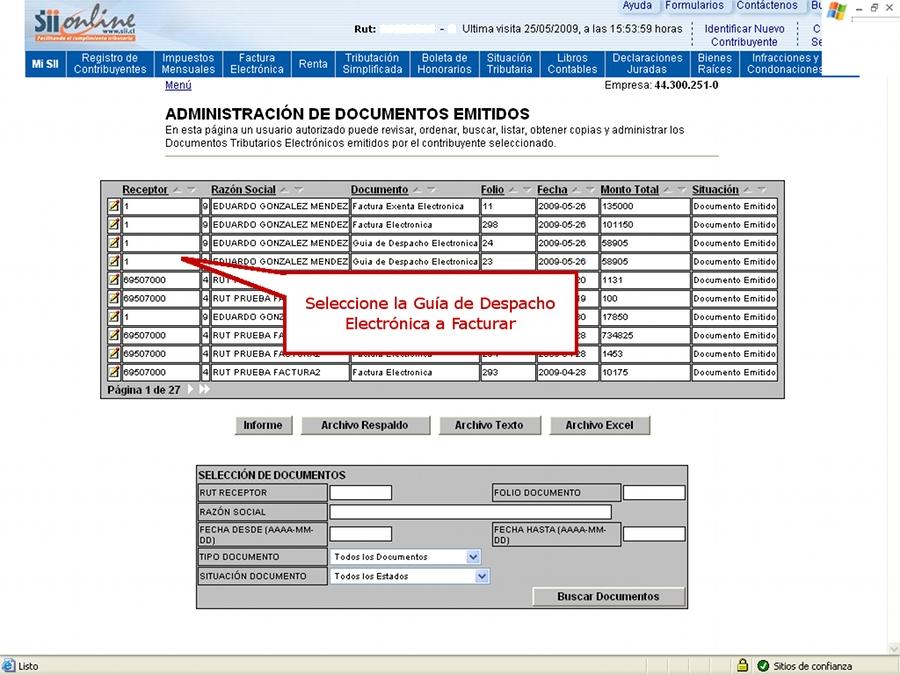Sort Fecha column ascending with up arrow

pyautogui.click(x=576, y=189)
